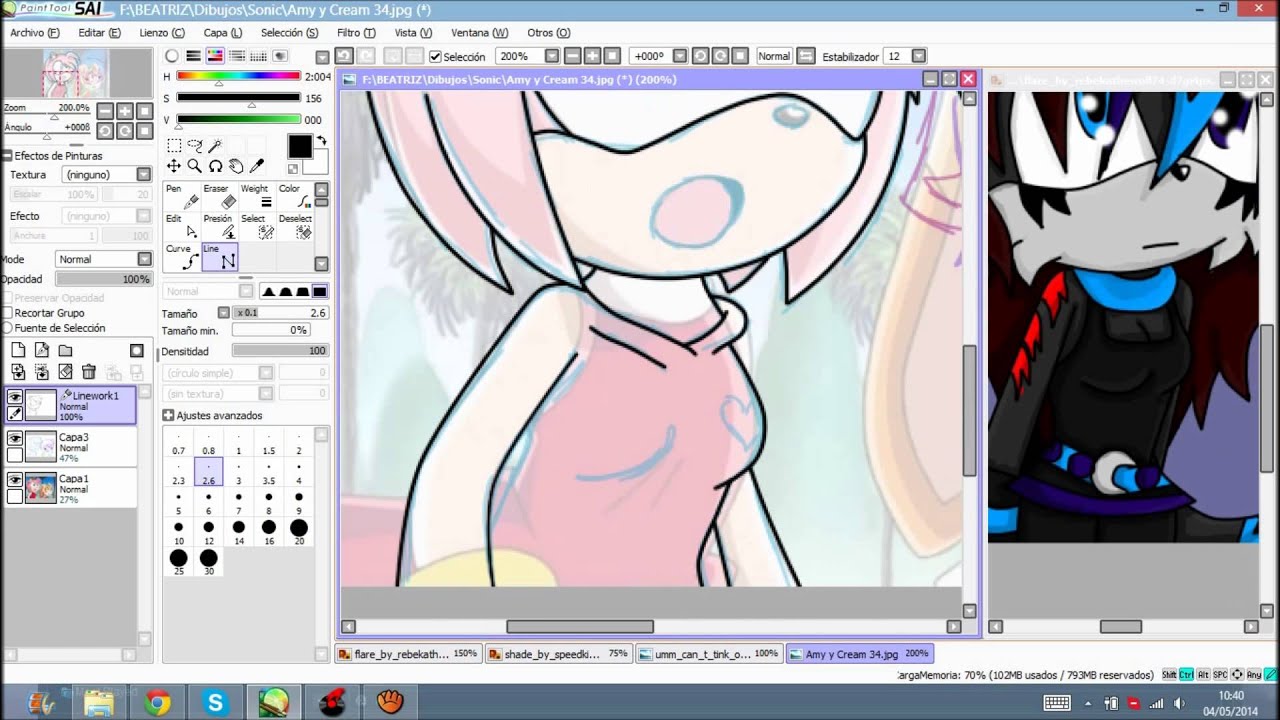Activate the rectangular selection tool
Viewport: 1280px width, 720px height.
tap(174, 146)
